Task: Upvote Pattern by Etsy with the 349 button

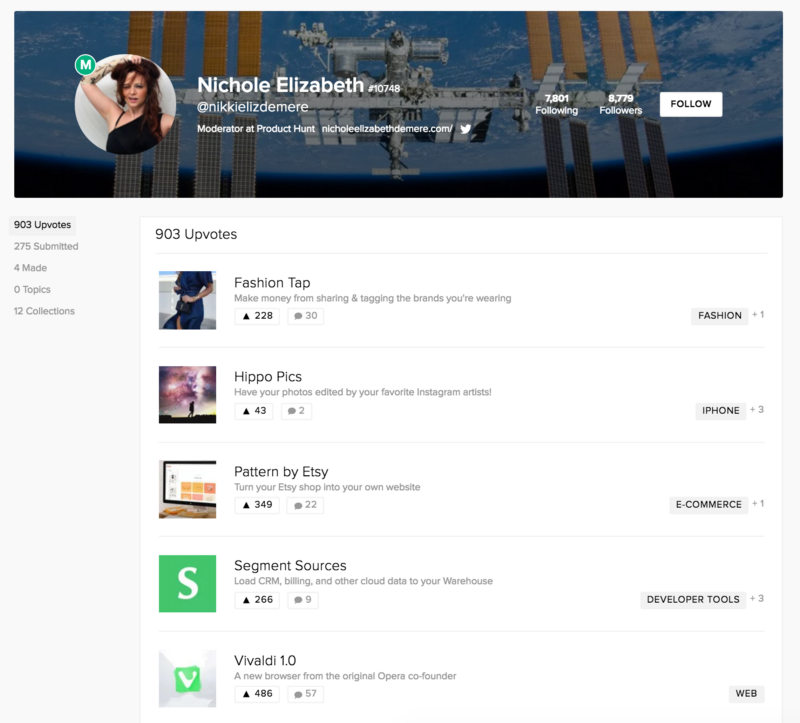Action: [x=257, y=505]
